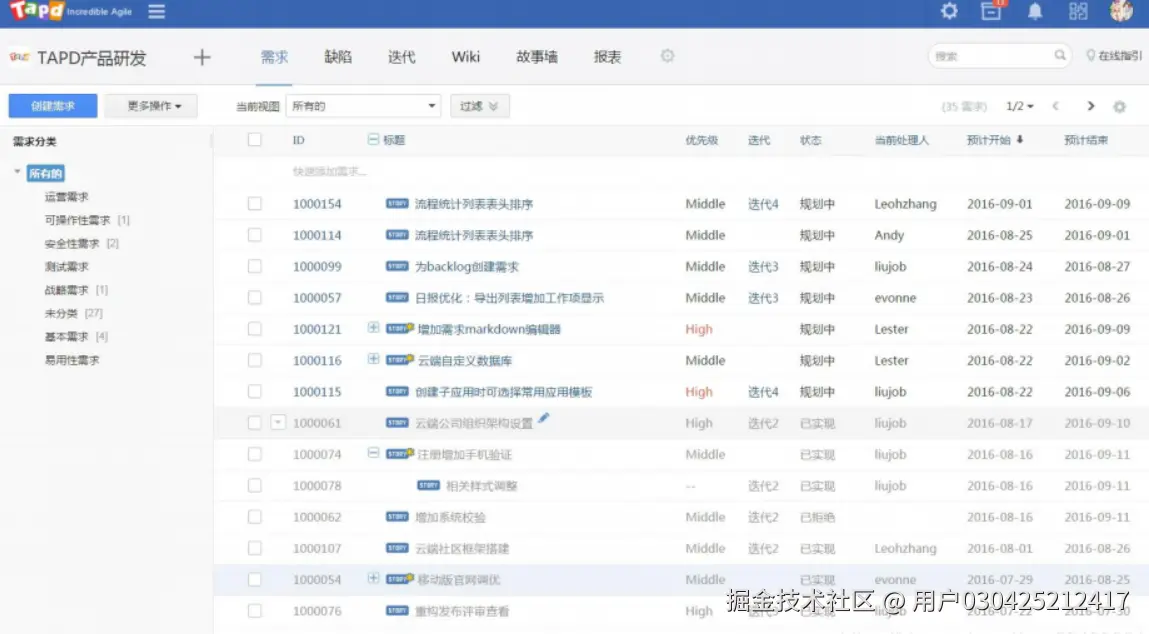Toggle the select-all checkbox in header
The height and width of the screenshot is (634, 1149).
point(254,139)
